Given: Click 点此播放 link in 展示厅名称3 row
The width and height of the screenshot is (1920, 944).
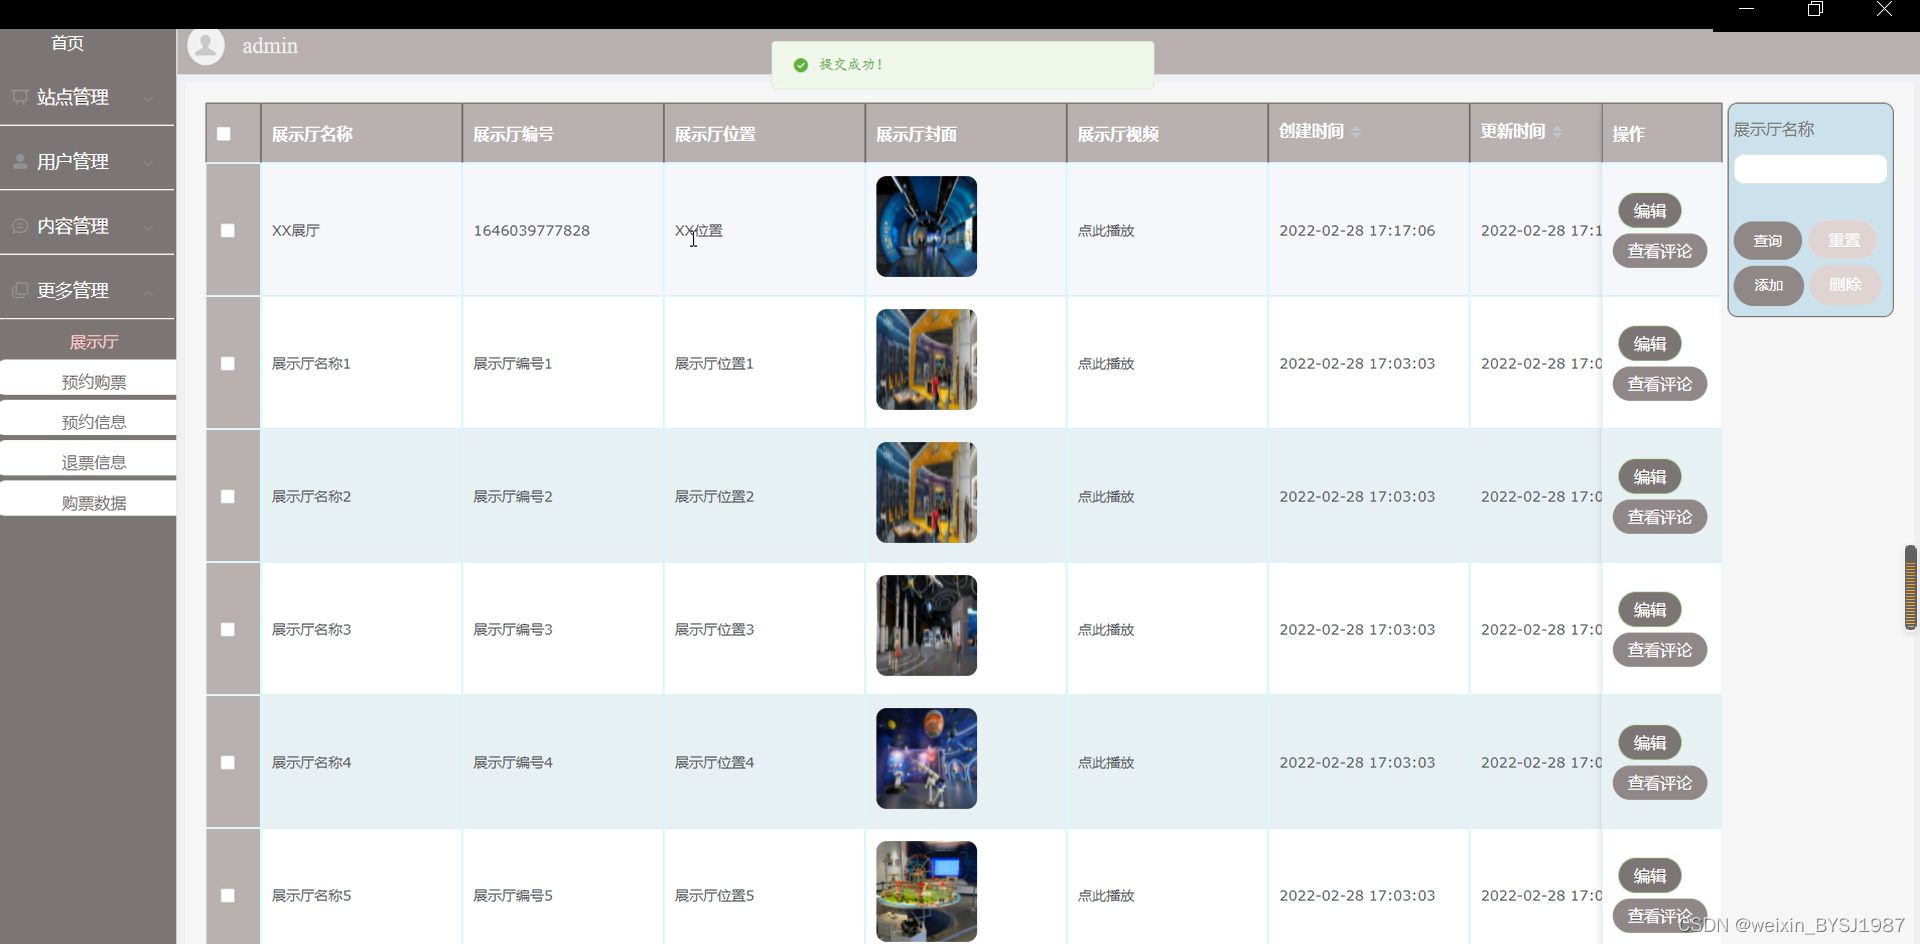Looking at the screenshot, I should click(1106, 630).
